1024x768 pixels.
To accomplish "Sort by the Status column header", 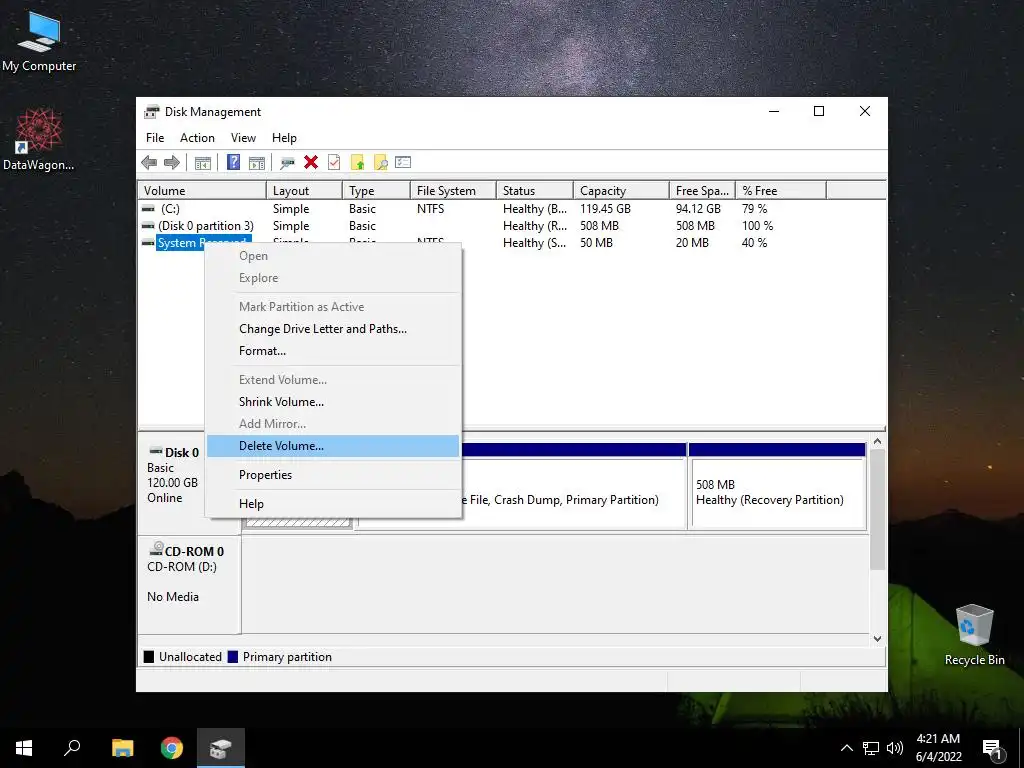I will click(535, 191).
